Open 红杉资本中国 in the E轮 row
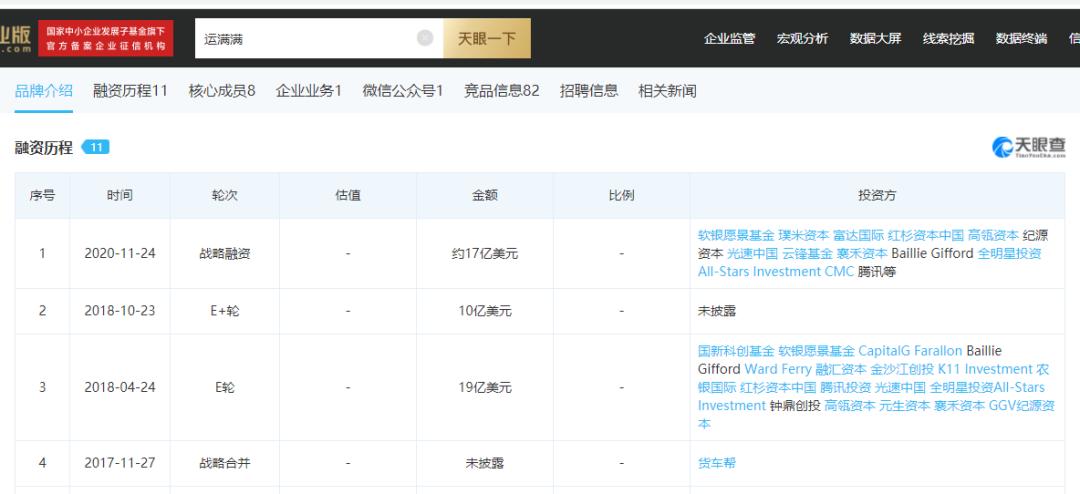Screen dimensions: 1080x494 778,387
